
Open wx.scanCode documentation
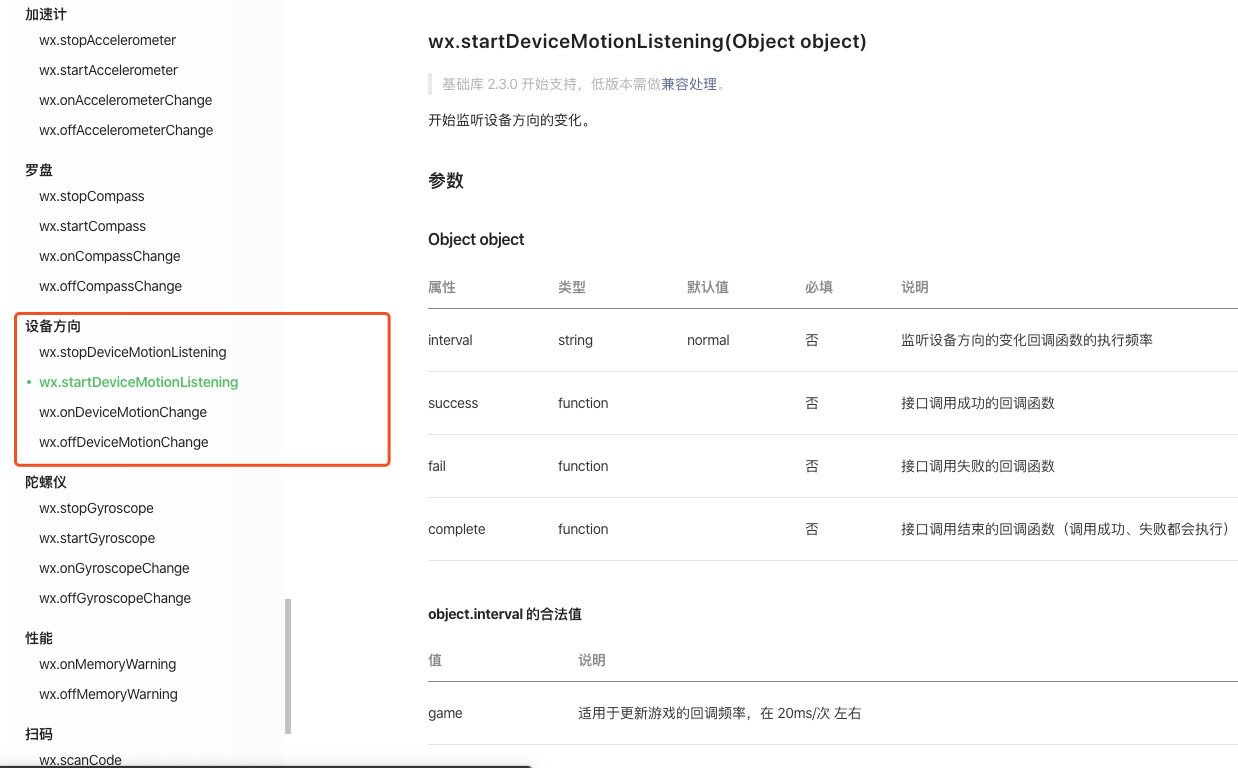(80, 760)
